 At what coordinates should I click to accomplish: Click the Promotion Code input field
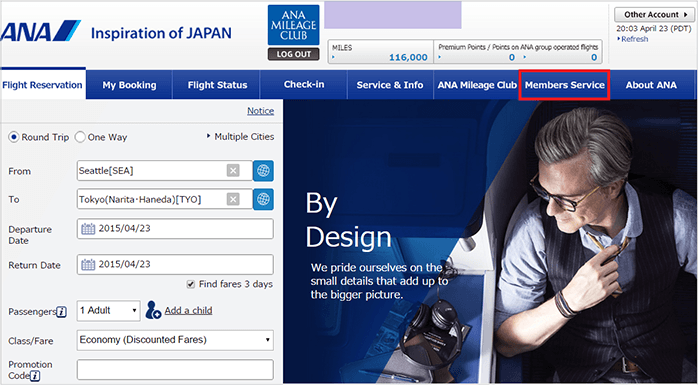(x=175, y=370)
